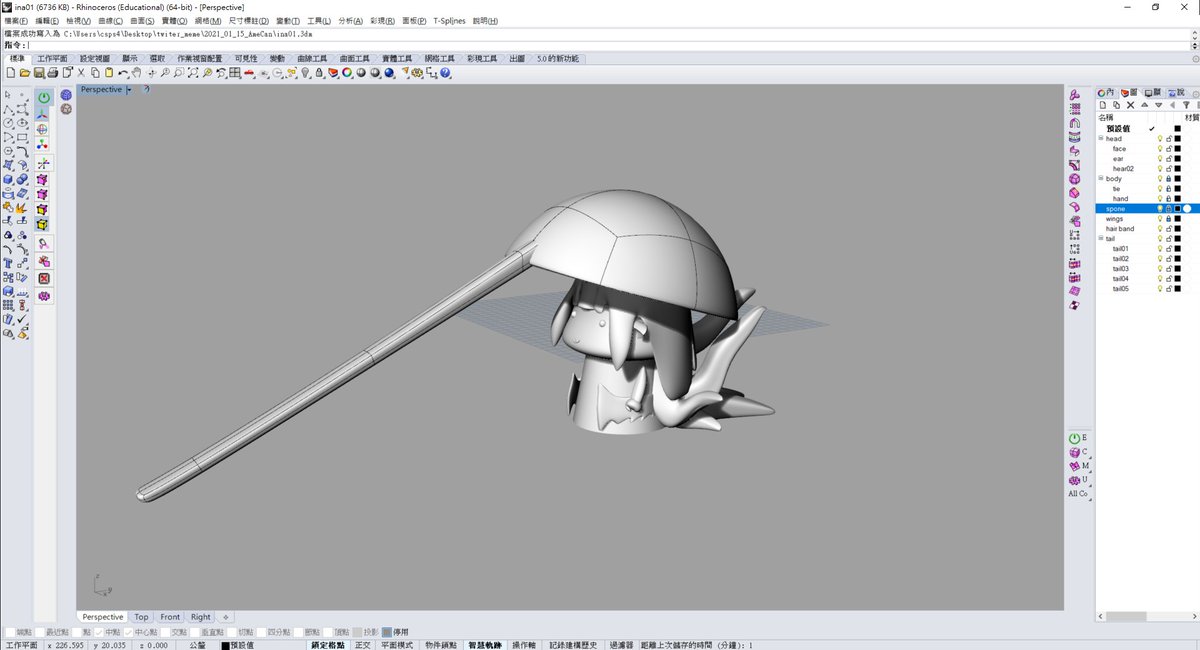Switch to the Front viewport tab
The image size is (1200, 650).
point(170,617)
